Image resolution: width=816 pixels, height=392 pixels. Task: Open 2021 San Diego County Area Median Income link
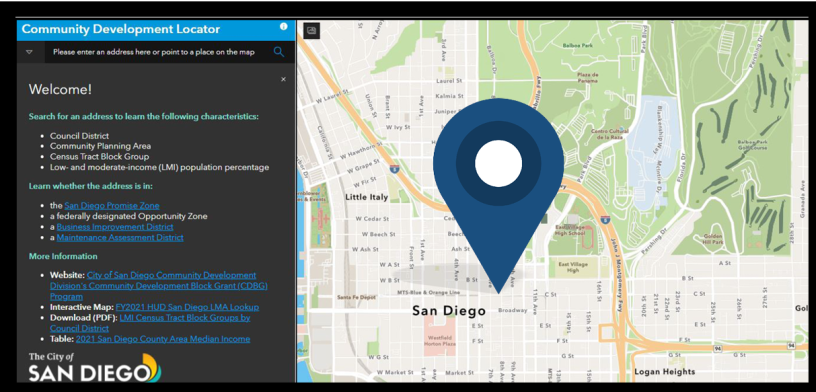(x=163, y=339)
